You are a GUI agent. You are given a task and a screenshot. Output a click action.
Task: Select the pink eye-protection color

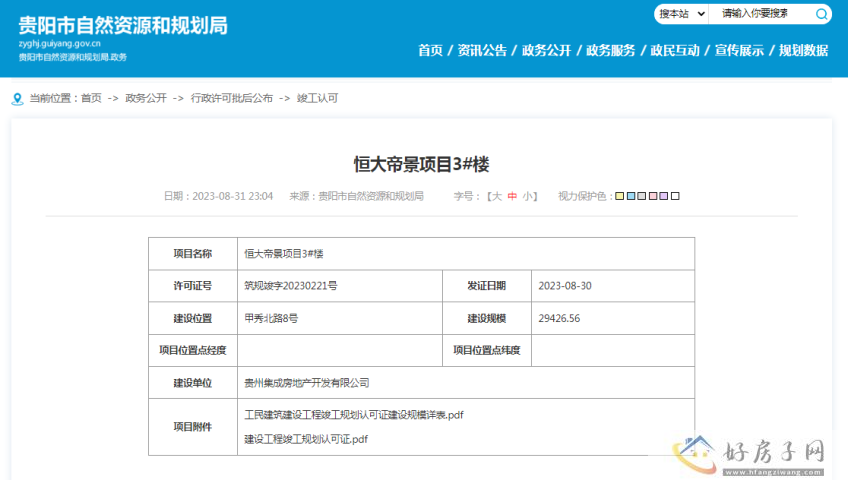pyautogui.click(x=653, y=196)
